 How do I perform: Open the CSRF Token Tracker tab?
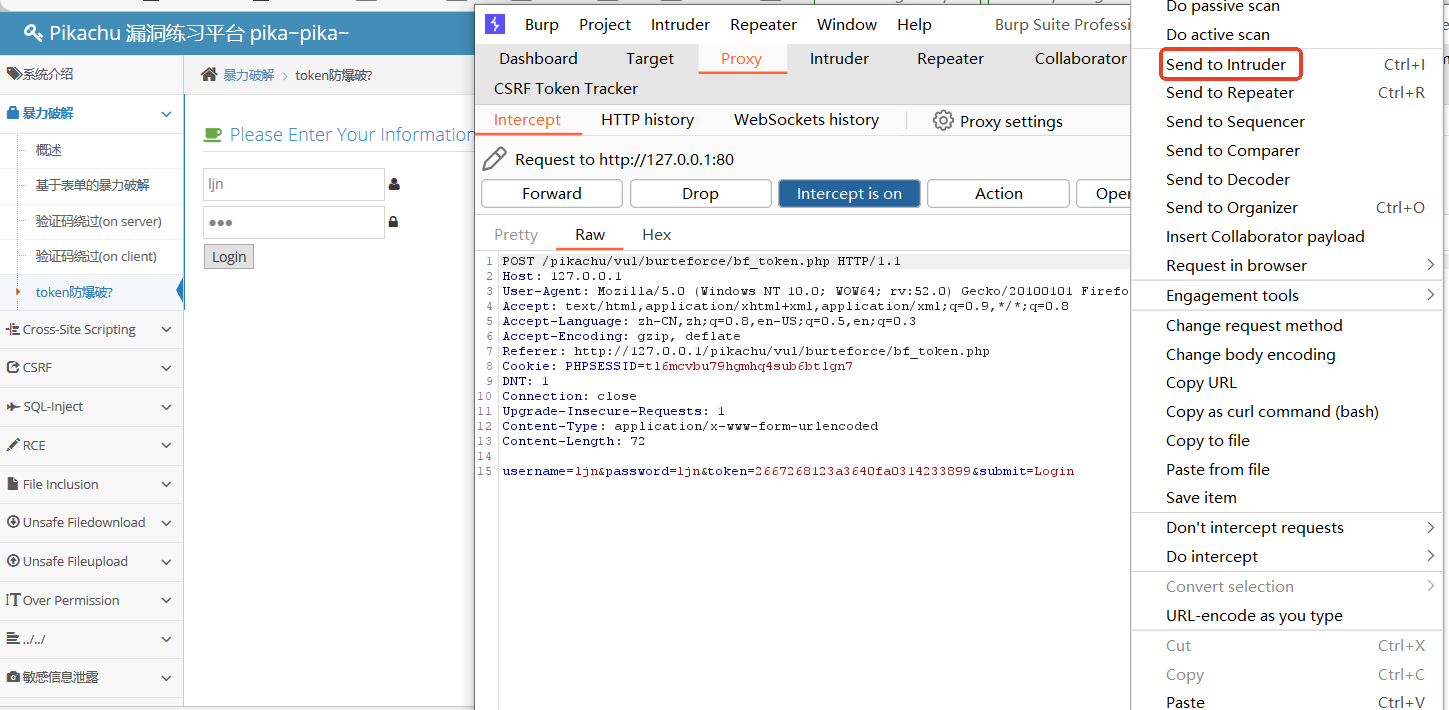tap(566, 89)
